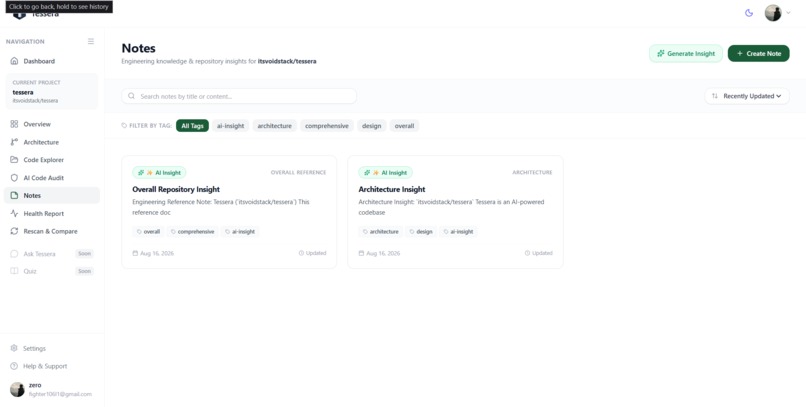Click the Code Explorer folder icon
Screen dimensions: 806x407
(x=14, y=160)
